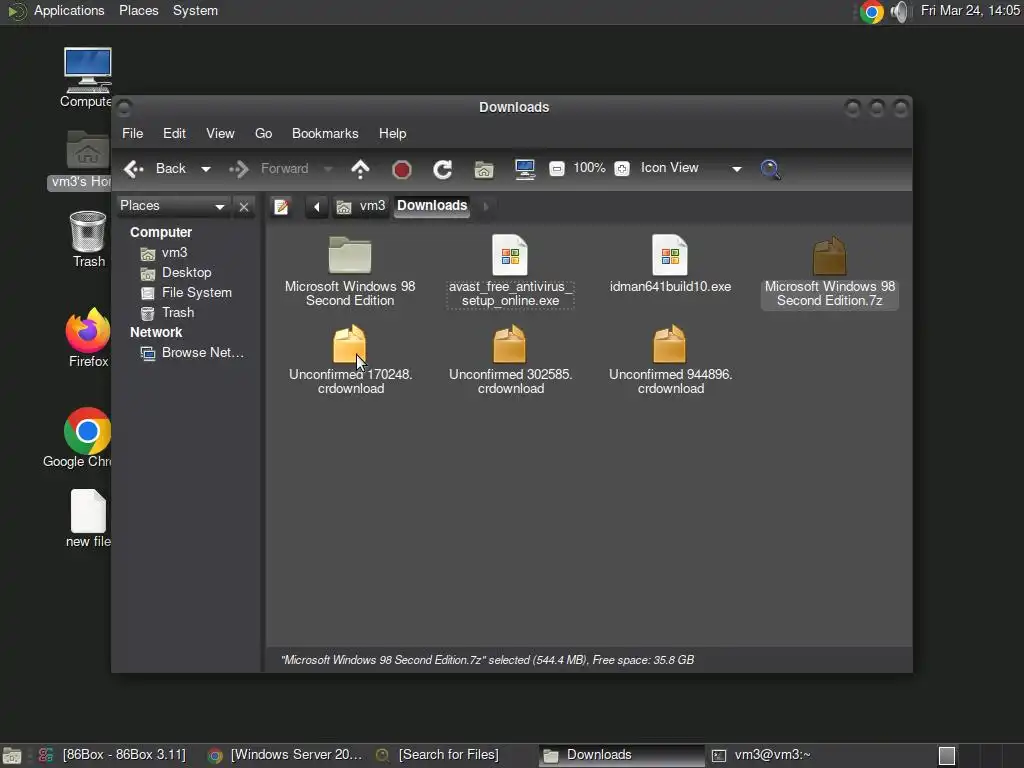Viewport: 1024px width, 768px height.
Task: Select Microsoft Windows 98 Second Edition folder
Action: pos(350,271)
